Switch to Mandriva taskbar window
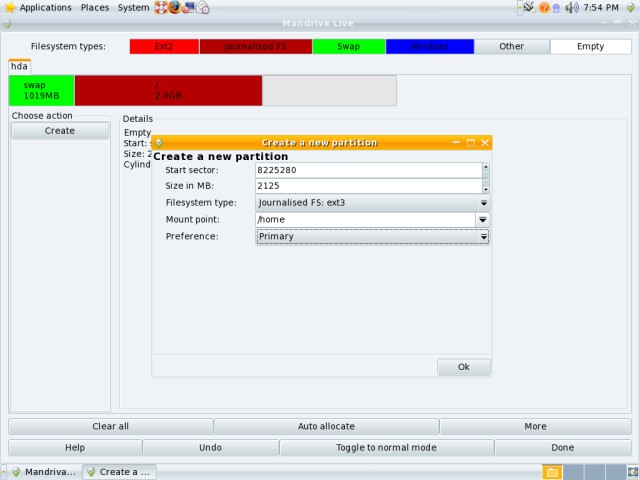 [x=44, y=472]
